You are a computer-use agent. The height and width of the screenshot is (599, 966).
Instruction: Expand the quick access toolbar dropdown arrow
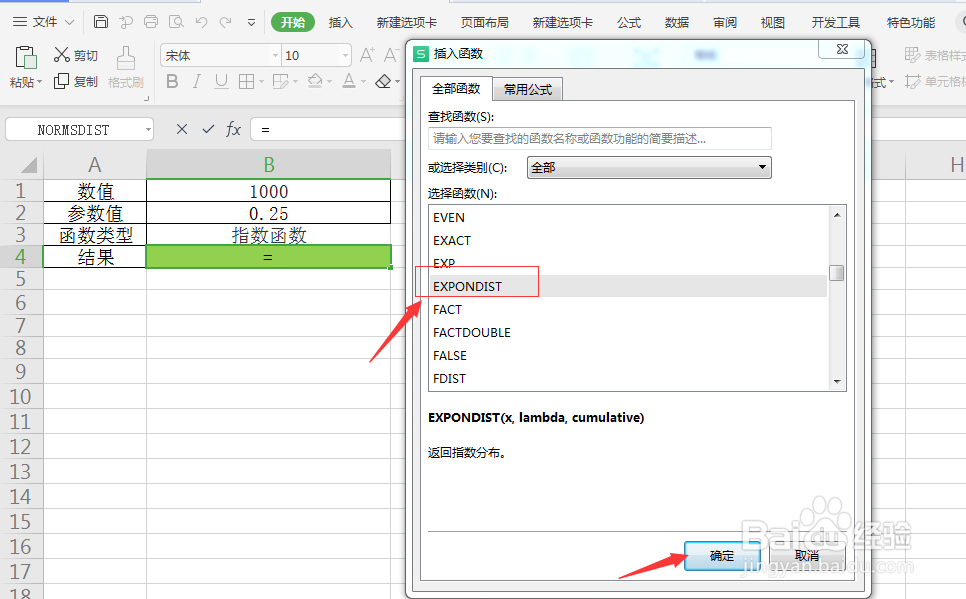pyautogui.click(x=251, y=23)
